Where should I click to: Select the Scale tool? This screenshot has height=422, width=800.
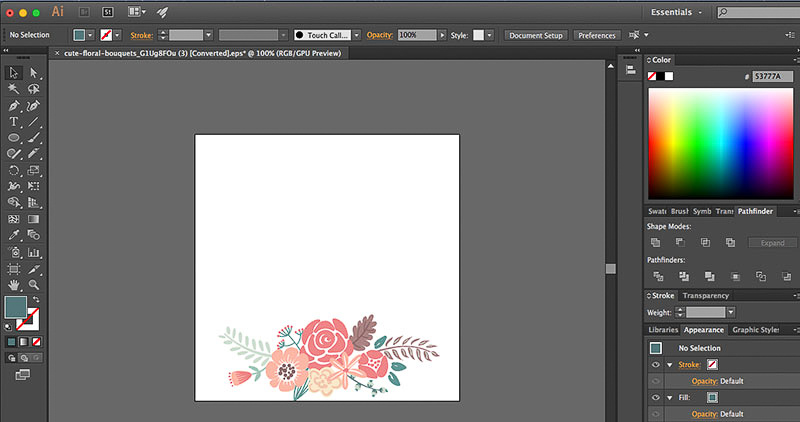(34, 170)
